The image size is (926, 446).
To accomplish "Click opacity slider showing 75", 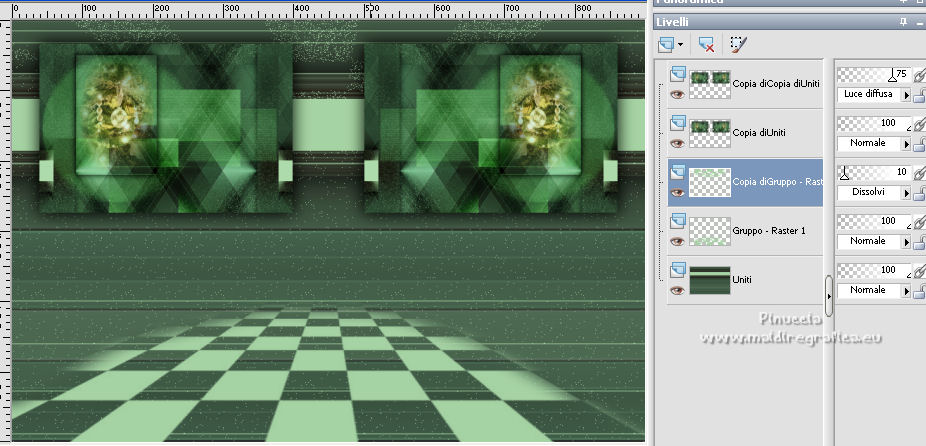I will coord(874,74).
